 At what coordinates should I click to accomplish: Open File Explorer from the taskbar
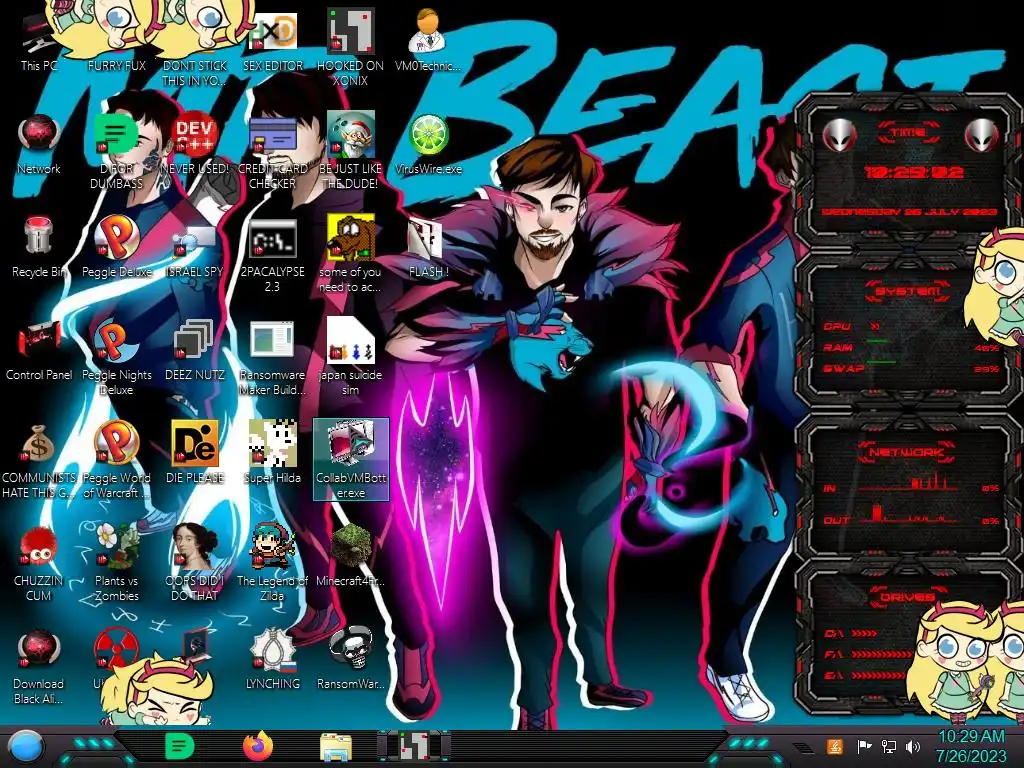pos(336,747)
